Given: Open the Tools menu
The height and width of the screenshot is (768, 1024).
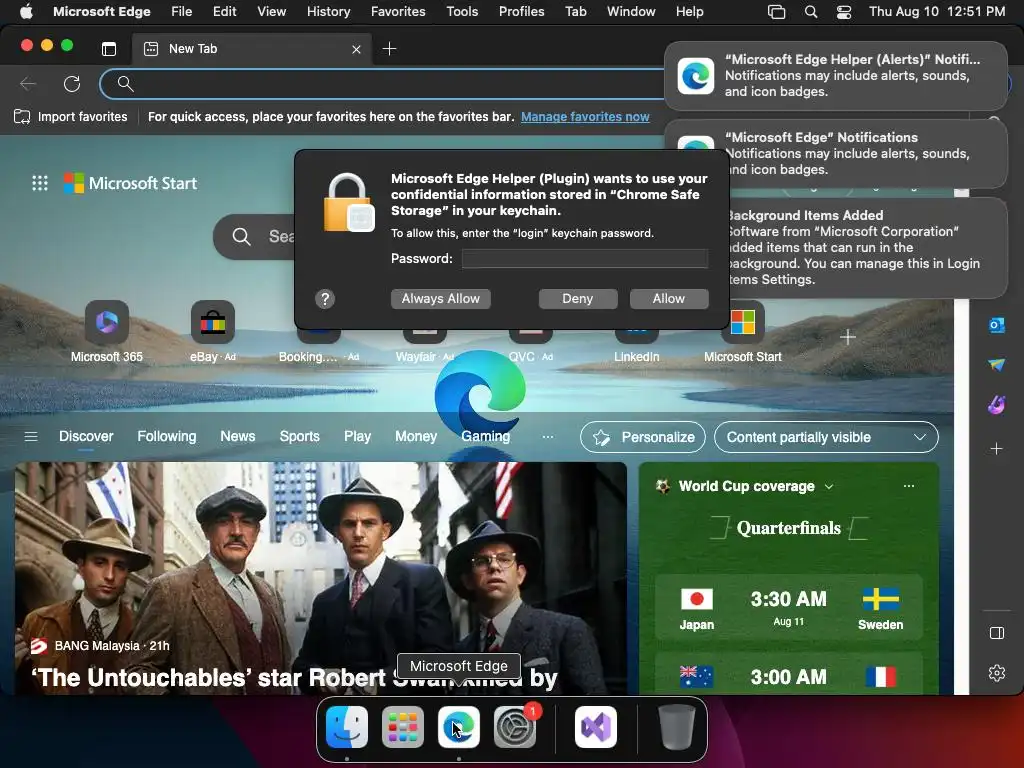Looking at the screenshot, I should click(x=462, y=12).
